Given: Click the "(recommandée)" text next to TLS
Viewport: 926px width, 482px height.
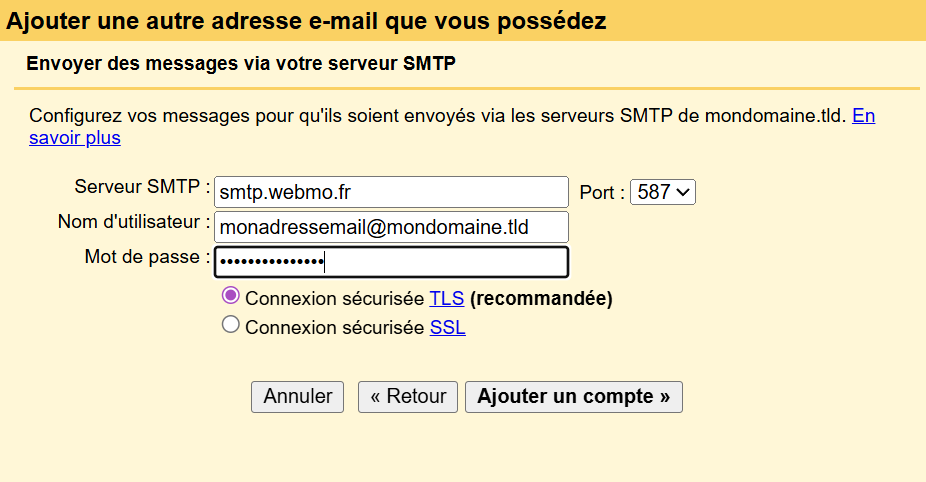Looking at the screenshot, I should pyautogui.click(x=541, y=298).
